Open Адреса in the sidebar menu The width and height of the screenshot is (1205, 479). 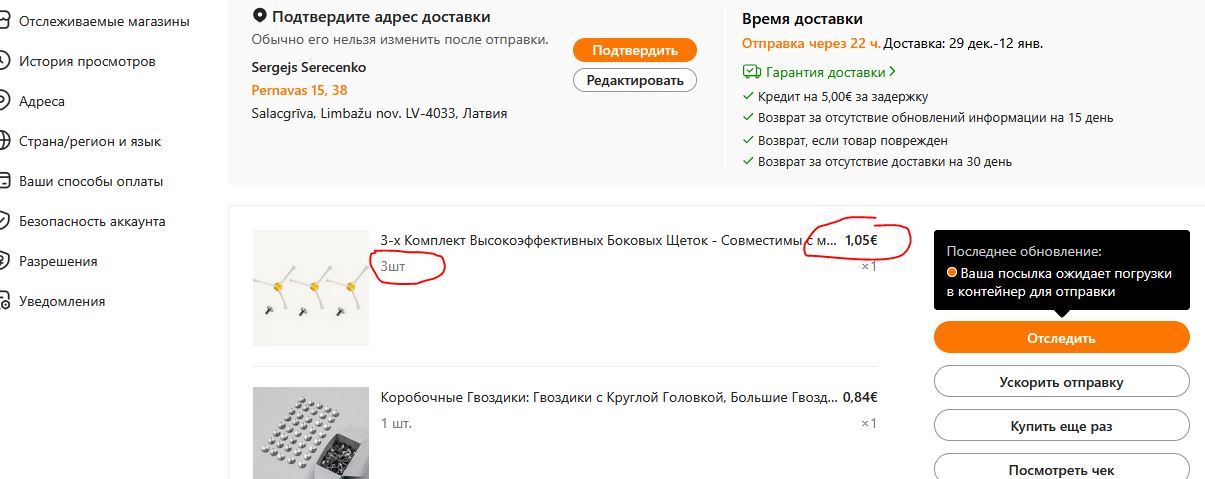pyautogui.click(x=42, y=101)
